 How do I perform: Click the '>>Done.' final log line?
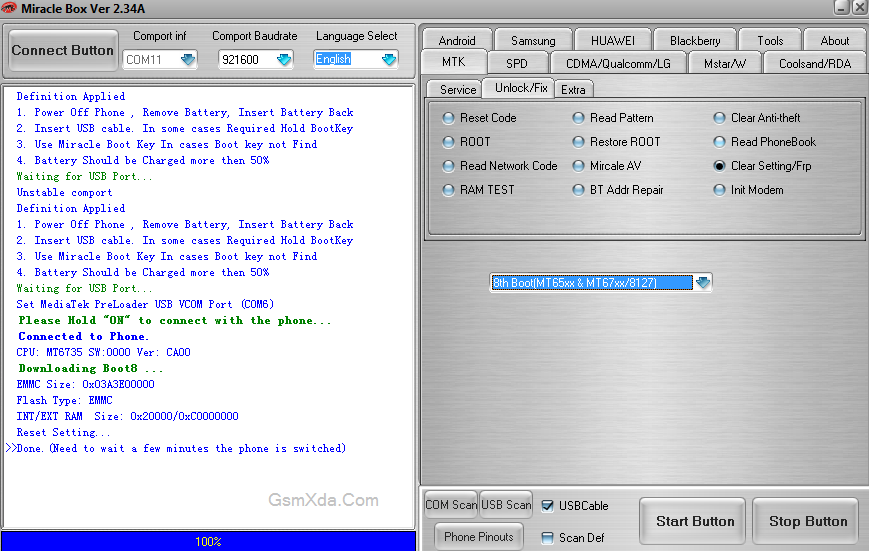pos(176,448)
